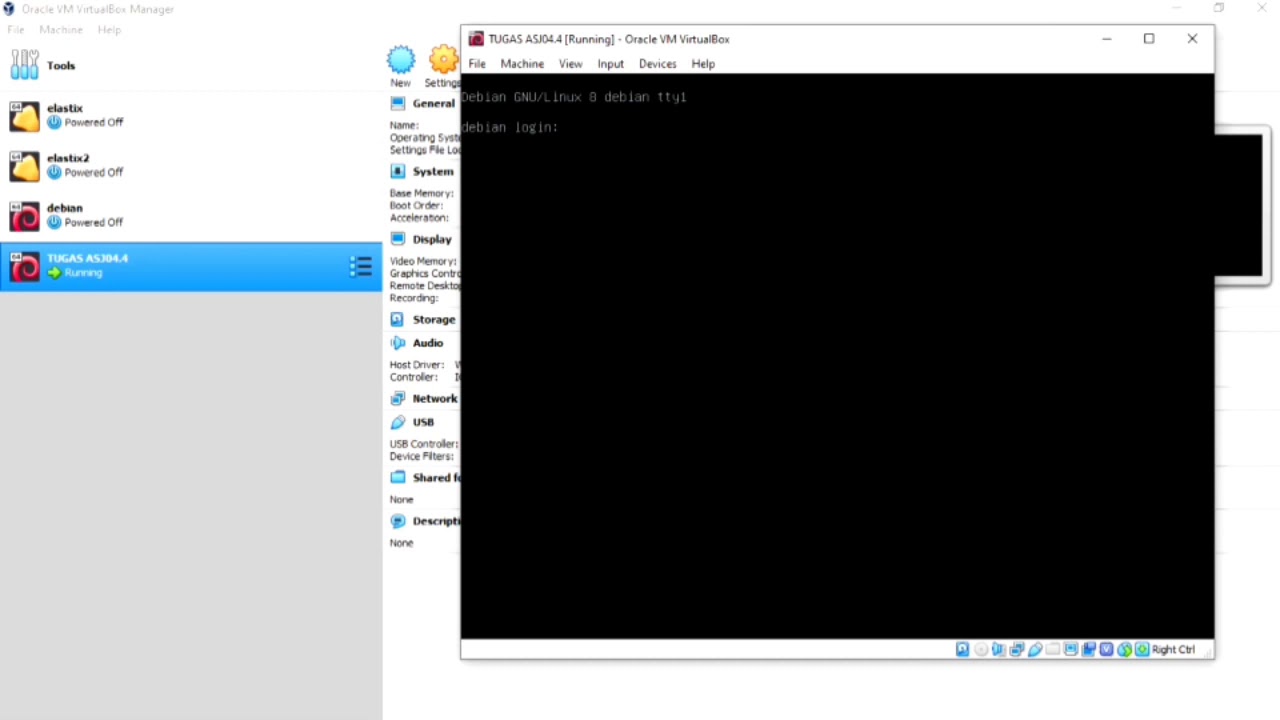Image resolution: width=1280 pixels, height=720 pixels.
Task: Click the 'Recording:' label under Display
Action: tap(414, 298)
